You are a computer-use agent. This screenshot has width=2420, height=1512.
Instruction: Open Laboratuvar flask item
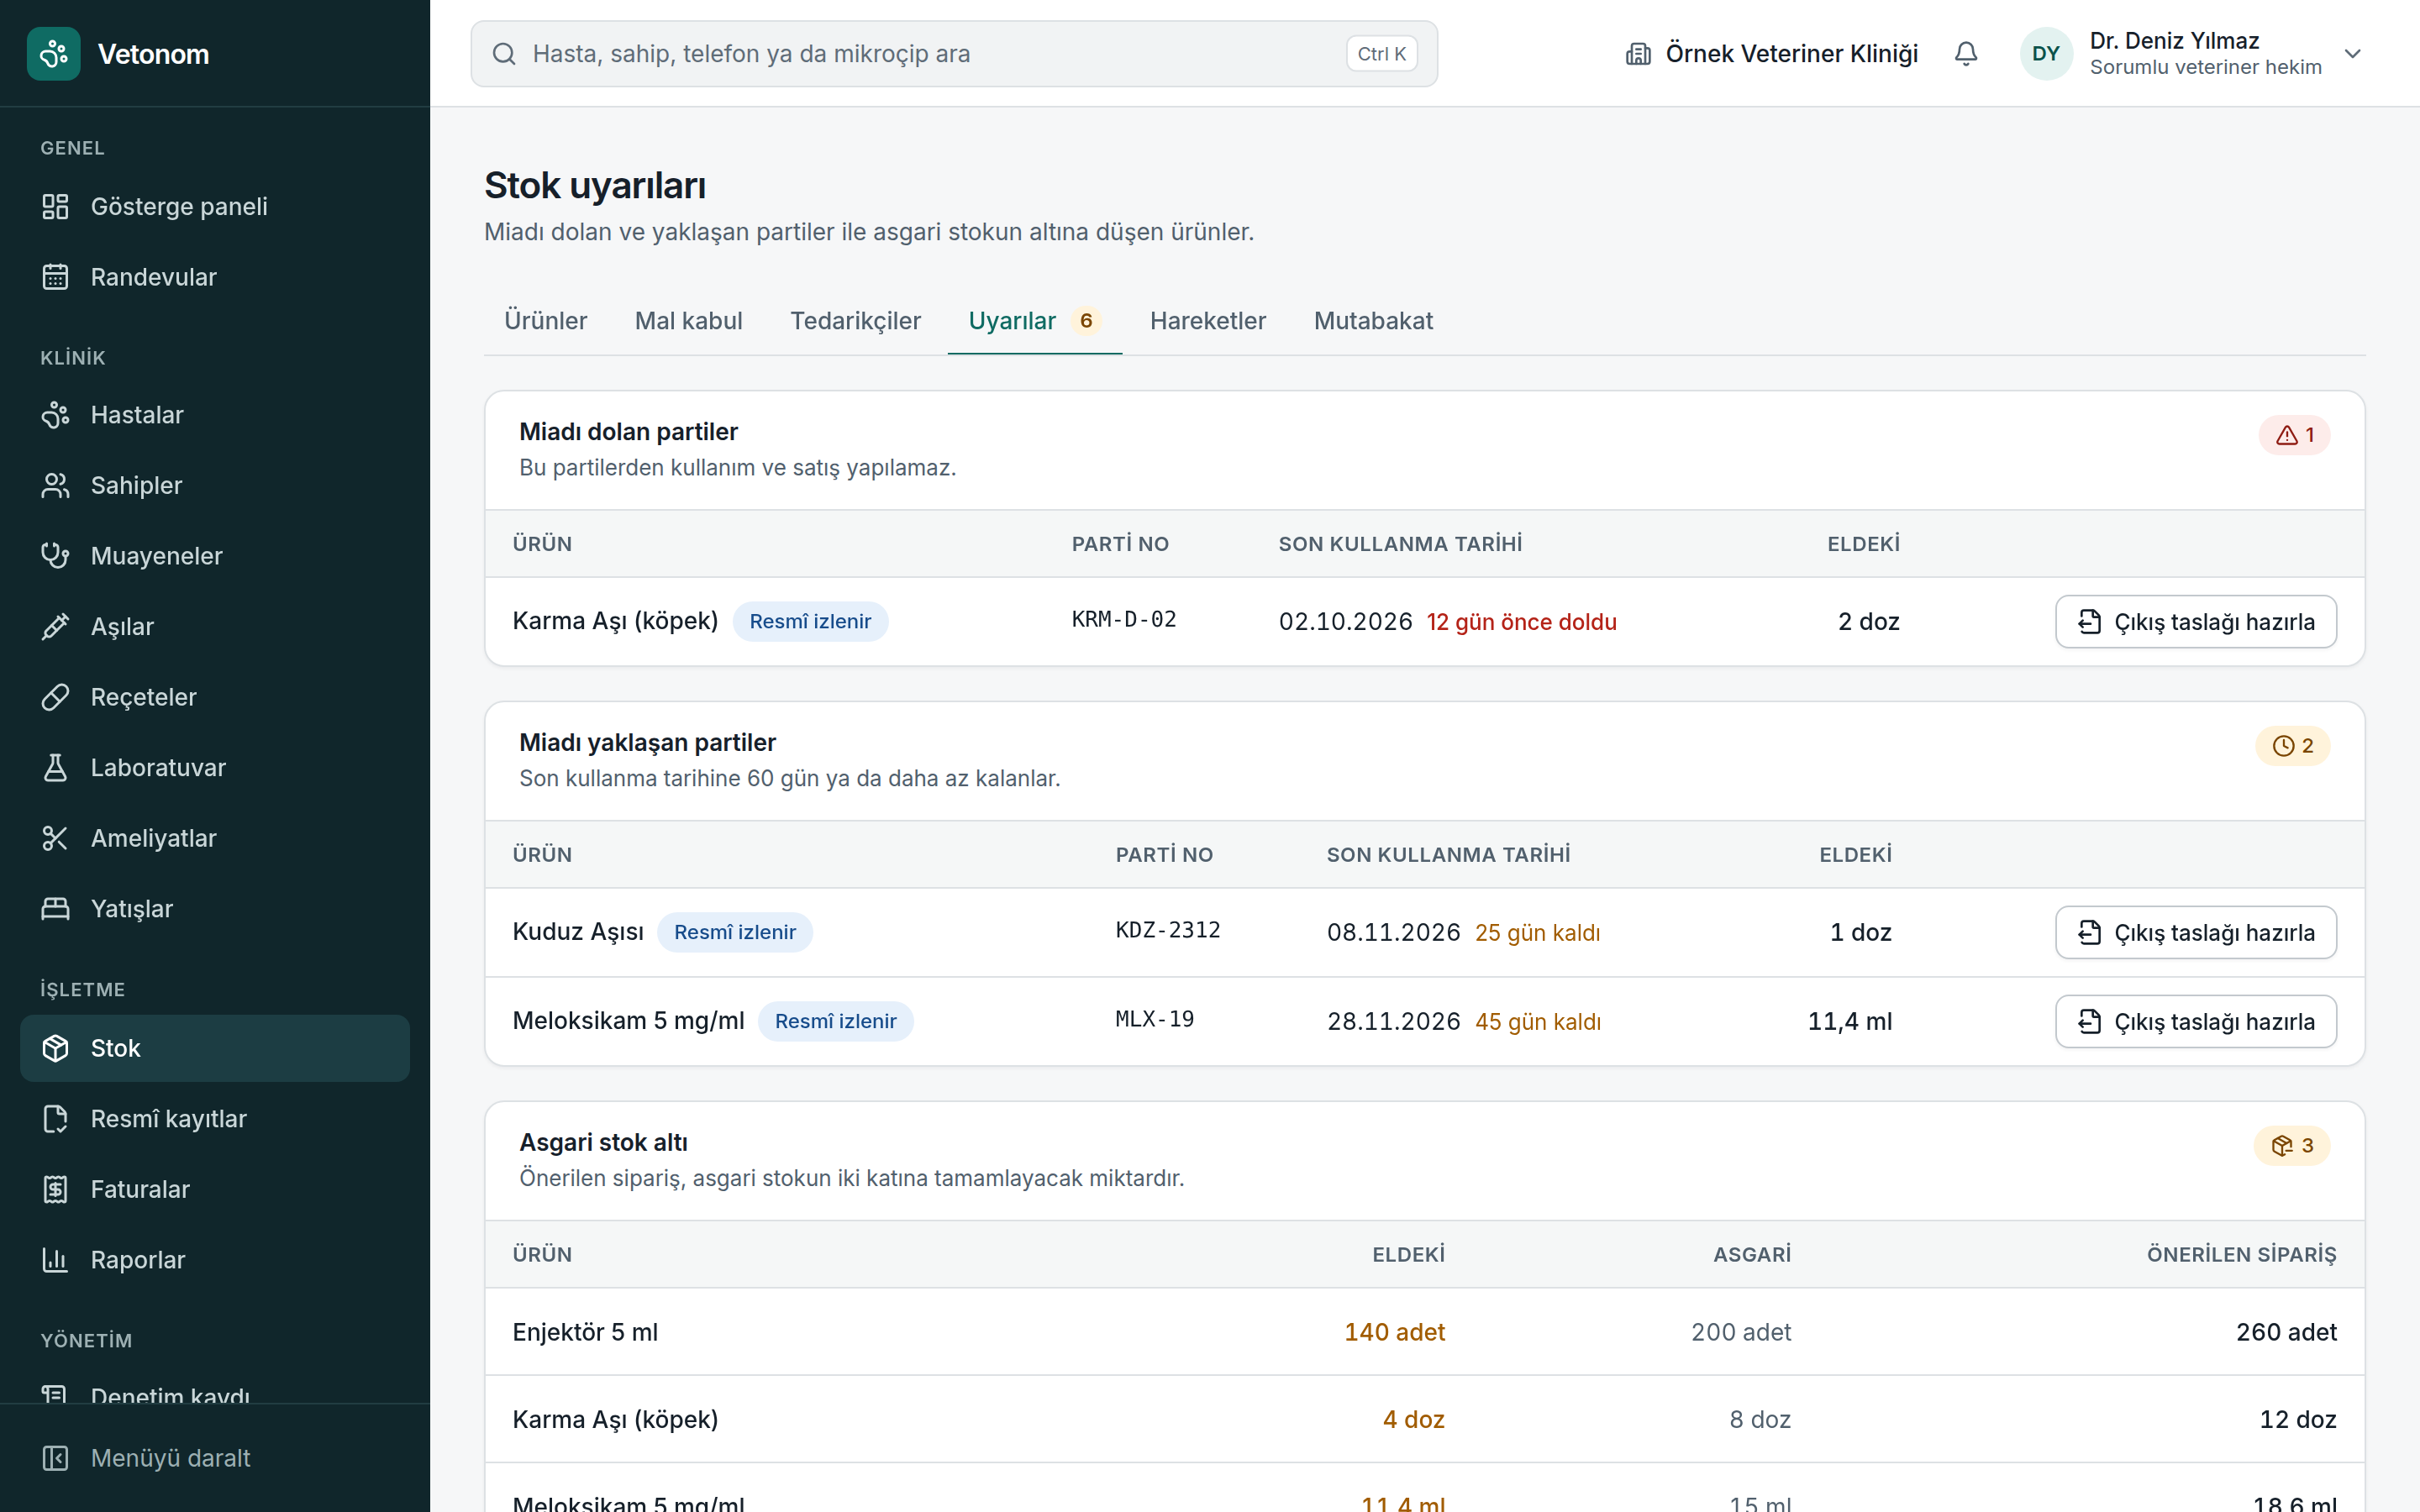[215, 768]
